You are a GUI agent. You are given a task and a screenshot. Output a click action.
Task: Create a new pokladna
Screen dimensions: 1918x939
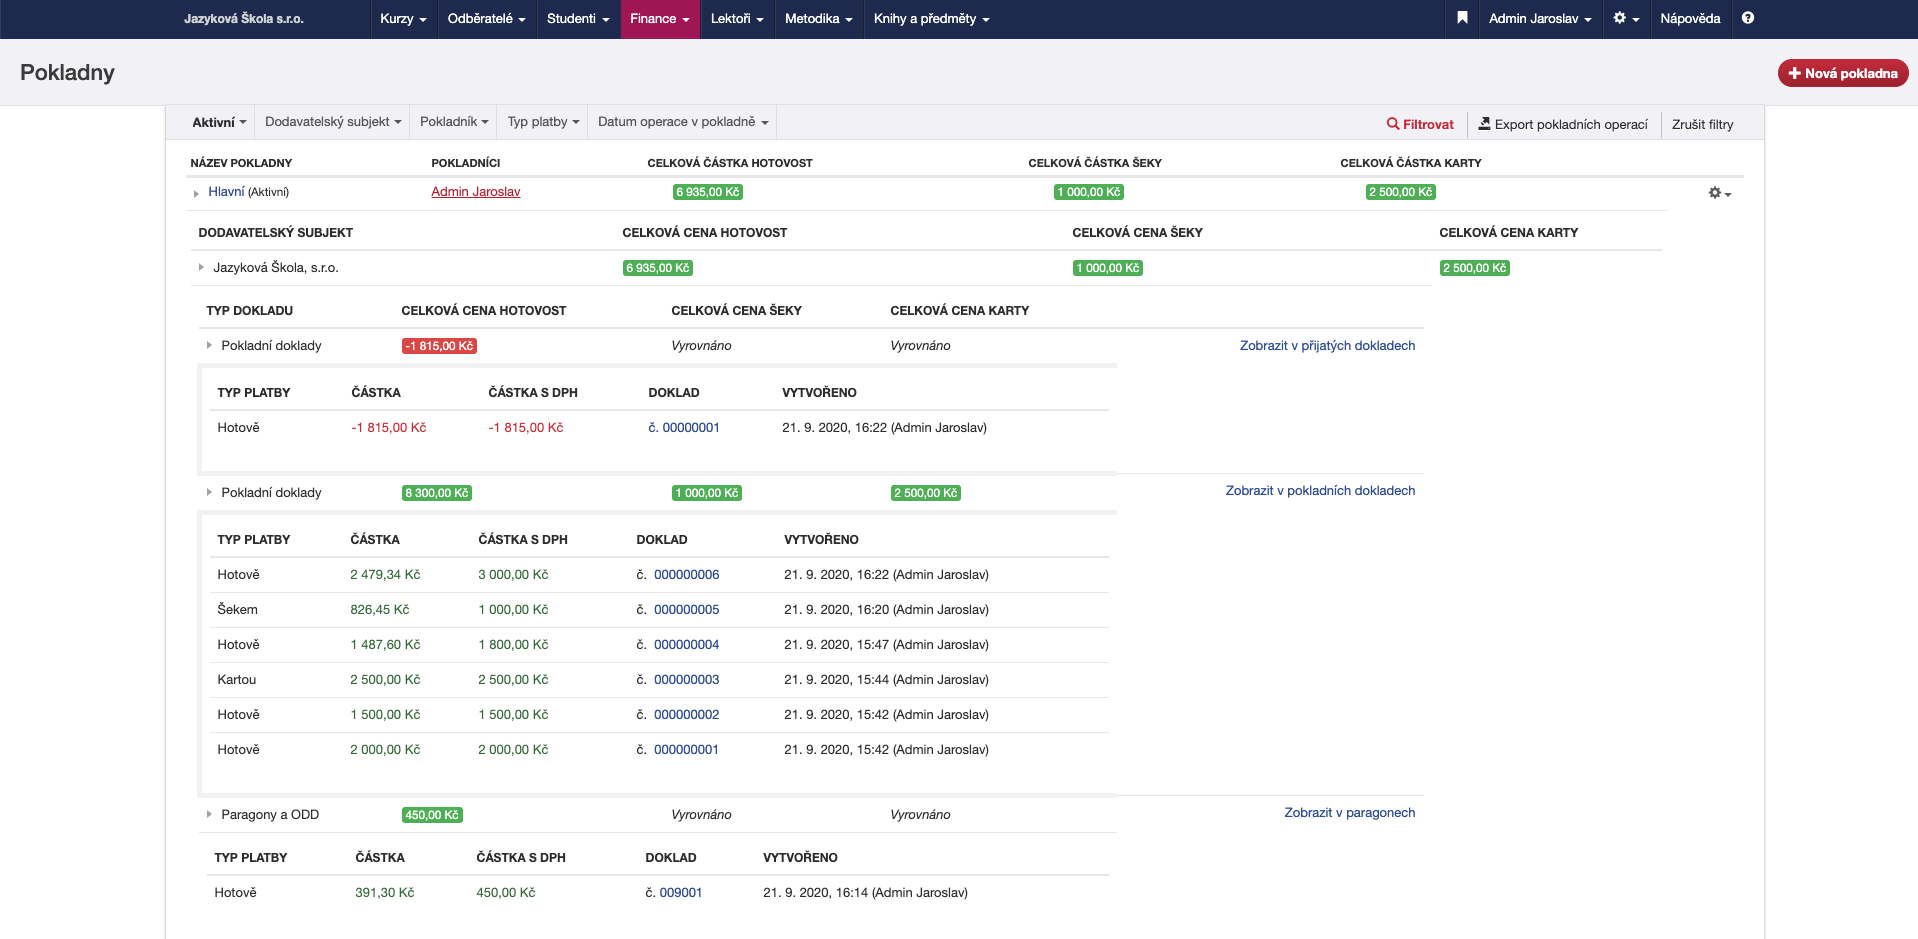pyautogui.click(x=1843, y=73)
